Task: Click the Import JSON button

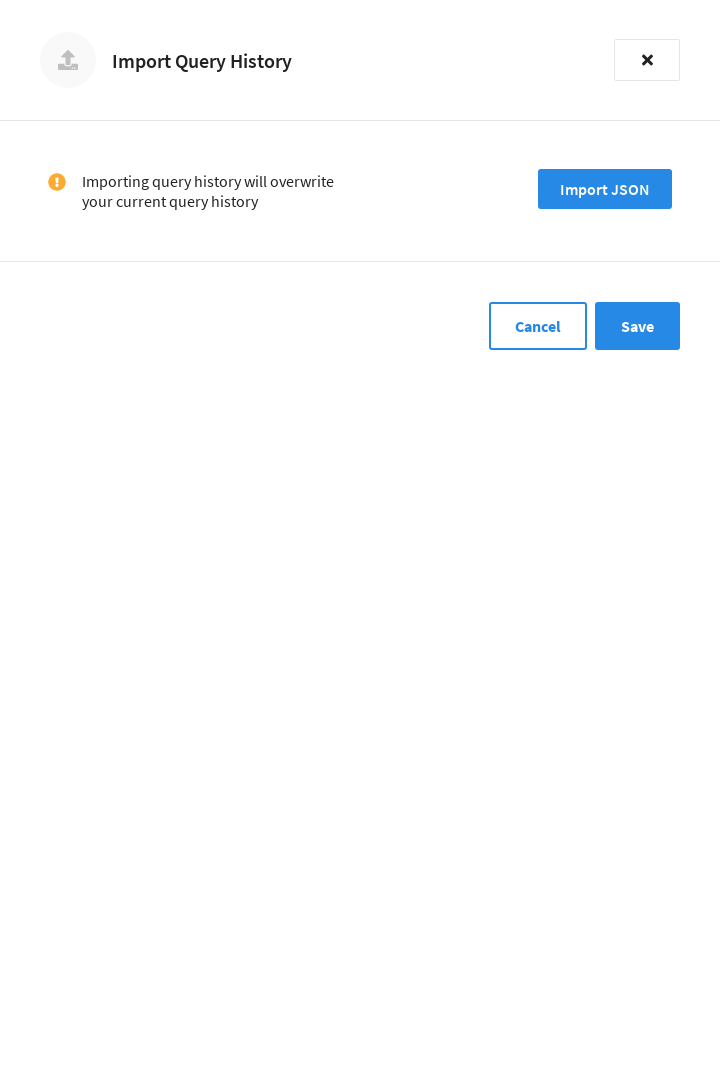Action: click(x=605, y=189)
